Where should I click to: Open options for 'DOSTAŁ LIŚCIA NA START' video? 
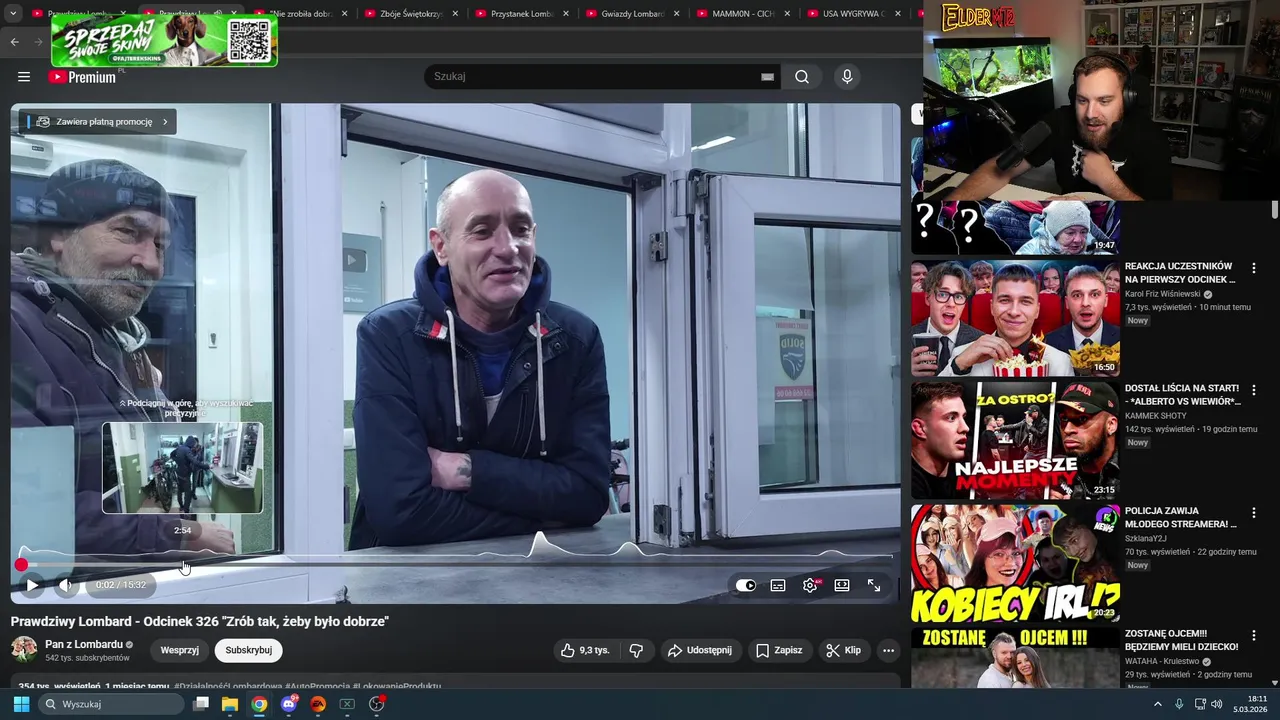point(1254,390)
